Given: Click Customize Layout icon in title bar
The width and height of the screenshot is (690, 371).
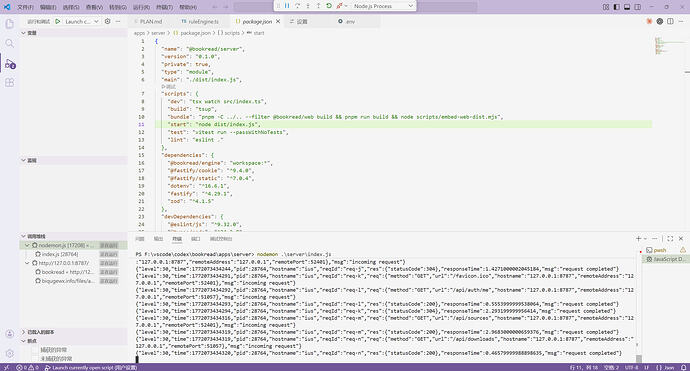Looking at the screenshot, I should pos(606,7).
